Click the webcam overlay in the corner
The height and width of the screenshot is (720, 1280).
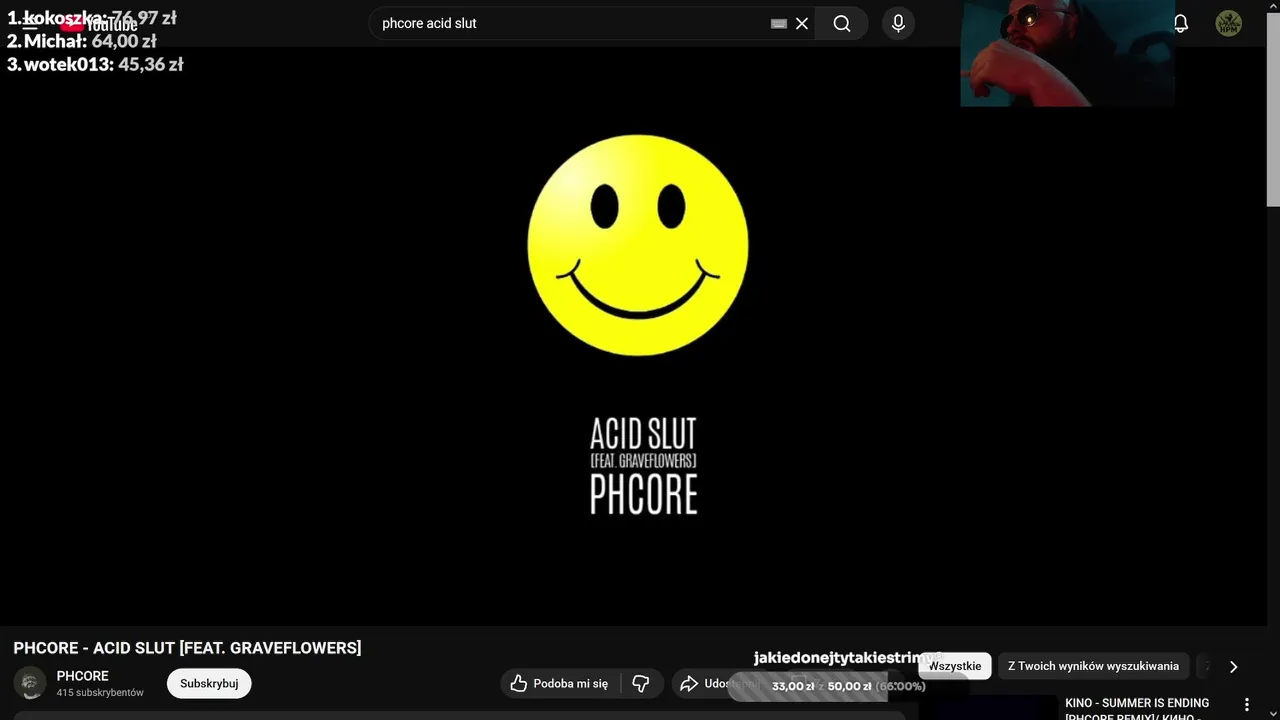click(x=1067, y=53)
